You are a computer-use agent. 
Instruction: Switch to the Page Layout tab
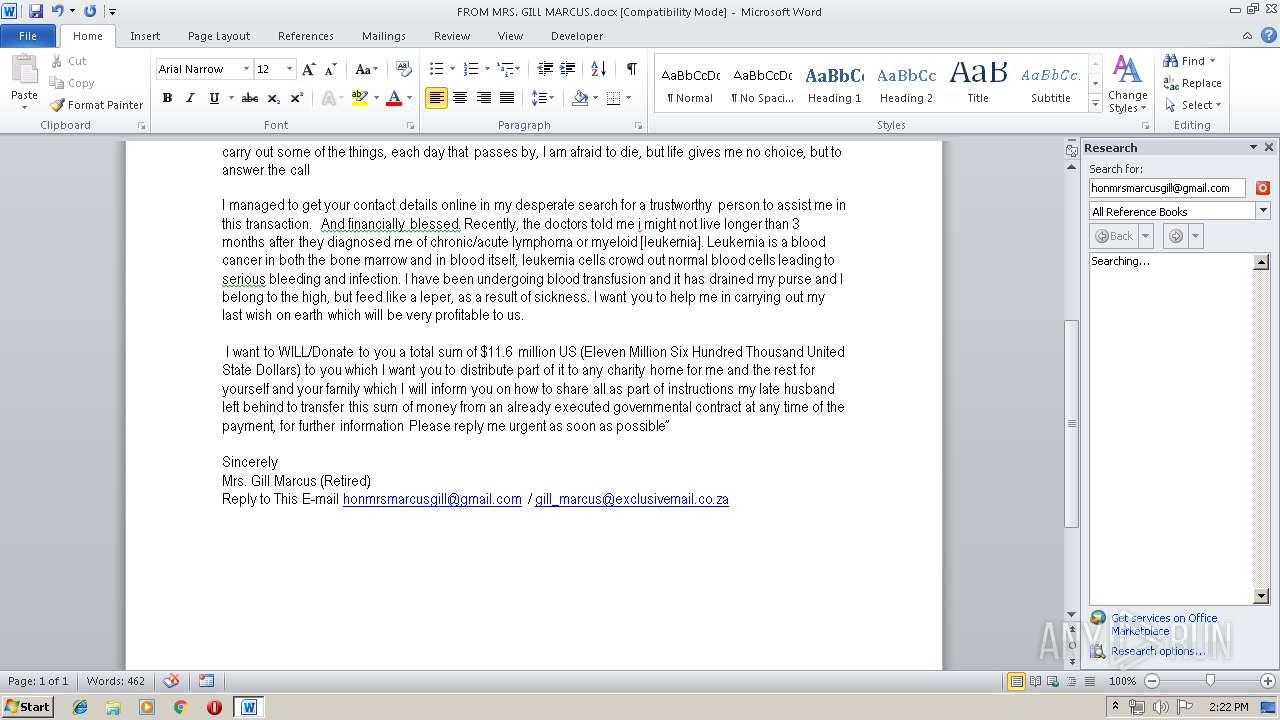(x=219, y=36)
